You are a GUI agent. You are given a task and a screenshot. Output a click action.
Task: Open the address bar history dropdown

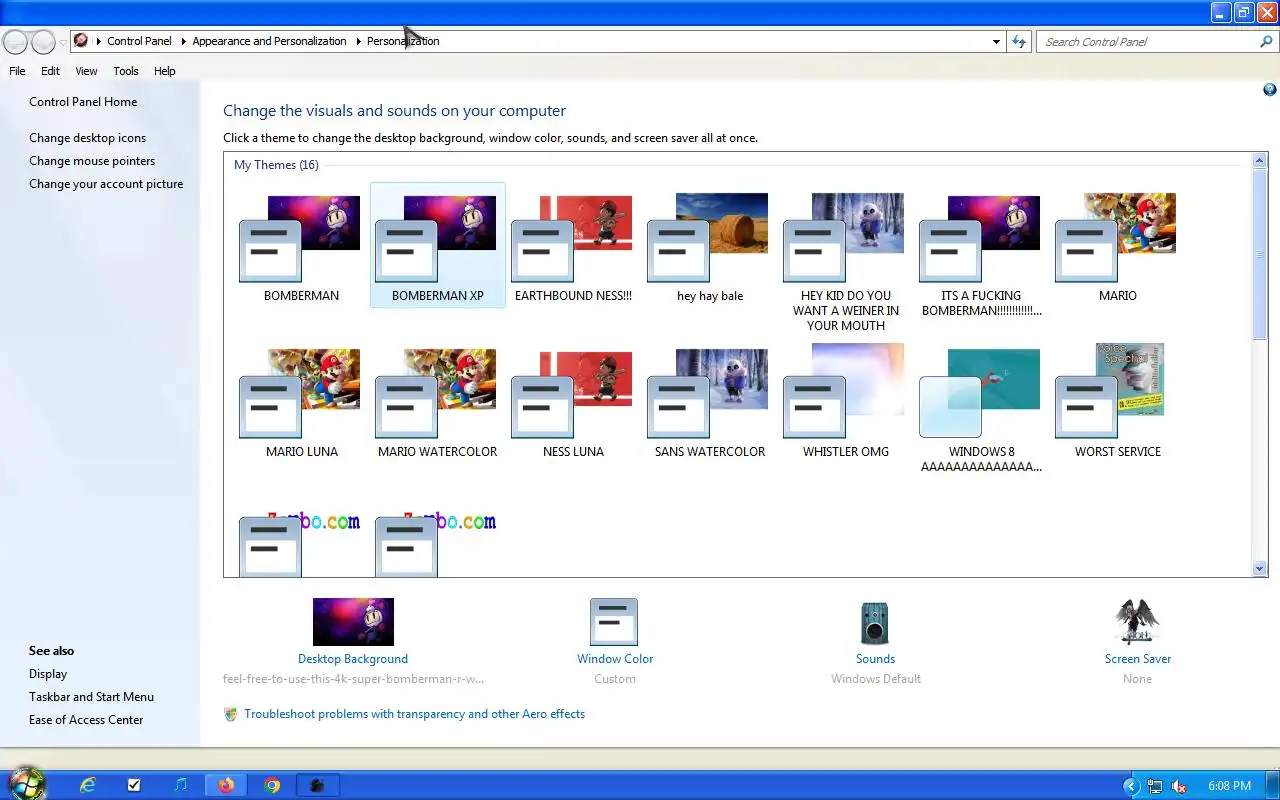pos(996,42)
